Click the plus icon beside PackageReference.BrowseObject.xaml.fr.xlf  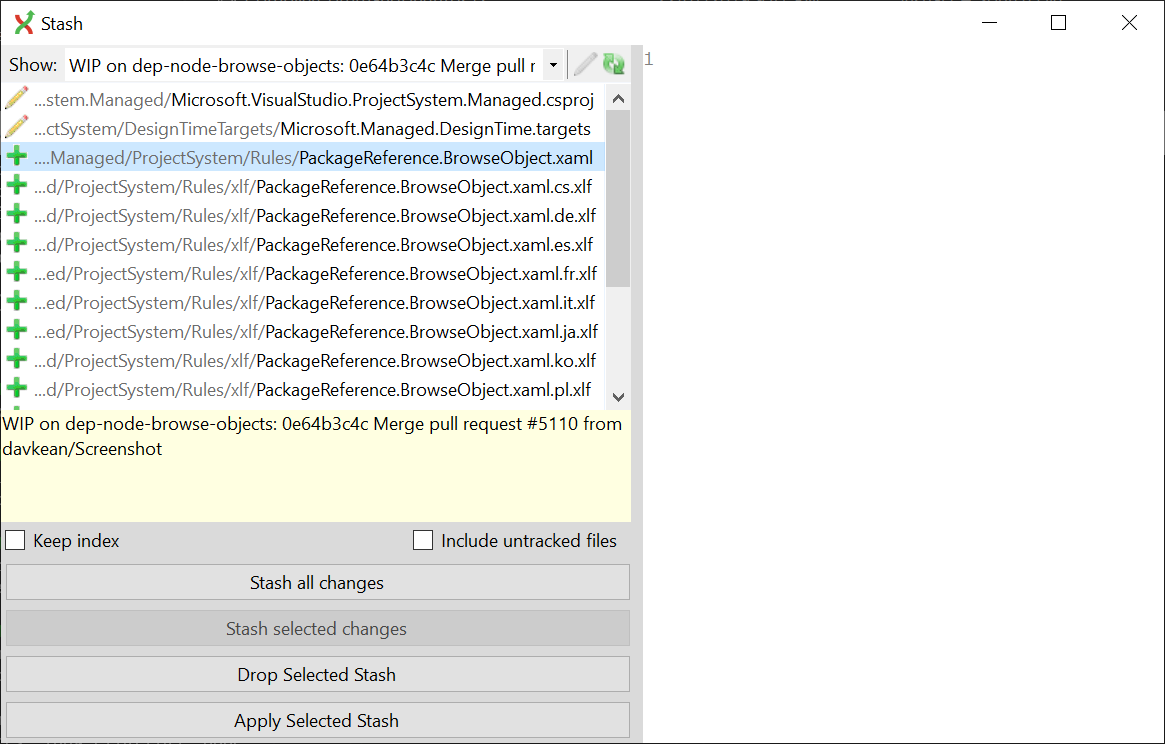pos(16,272)
